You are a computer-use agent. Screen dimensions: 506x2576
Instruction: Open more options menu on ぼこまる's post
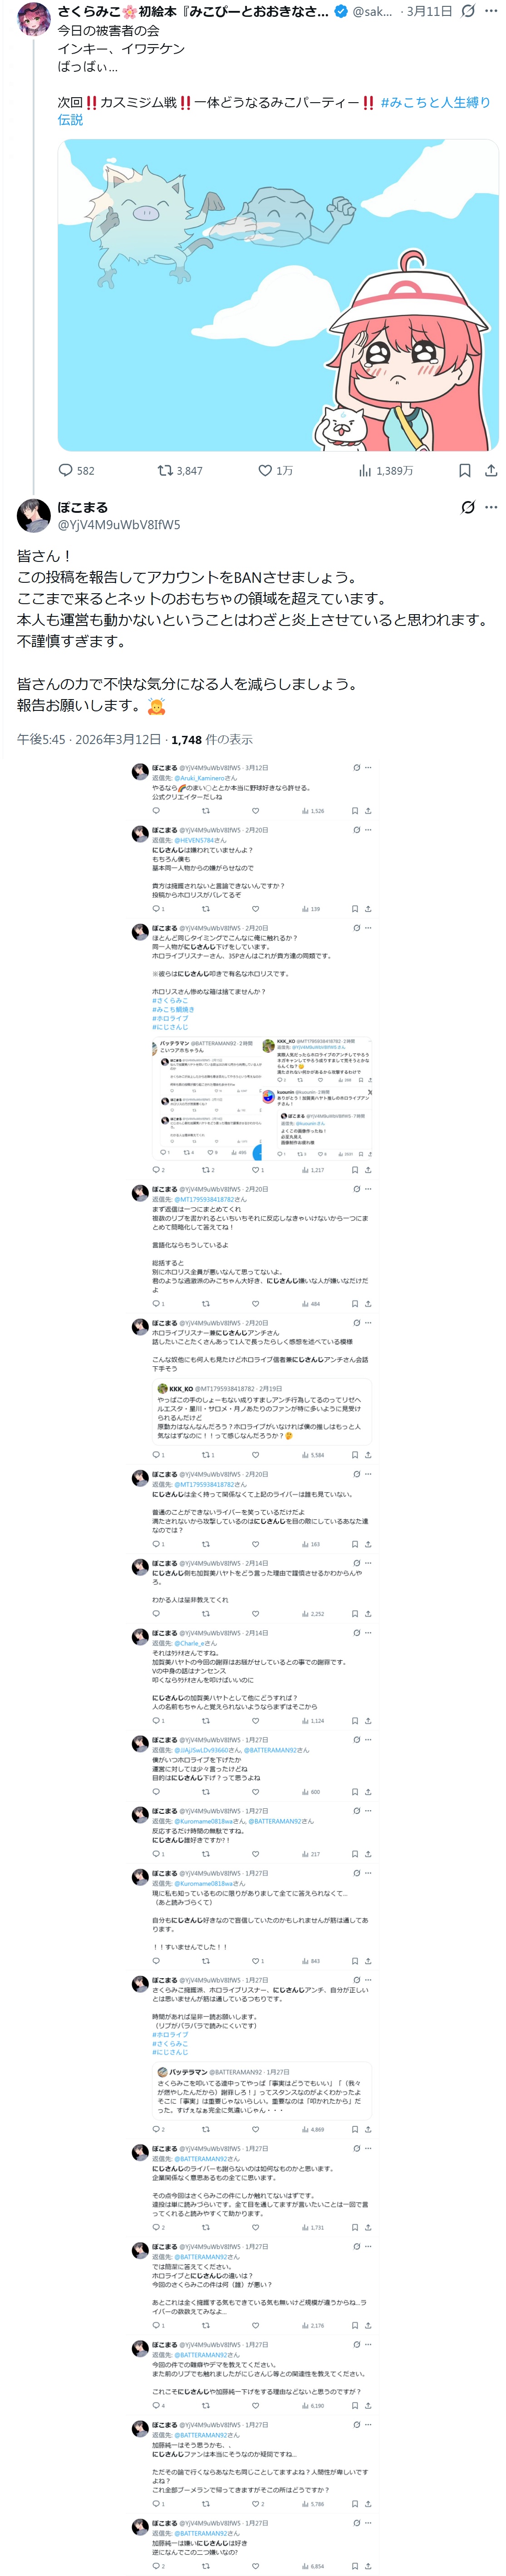click(x=490, y=507)
